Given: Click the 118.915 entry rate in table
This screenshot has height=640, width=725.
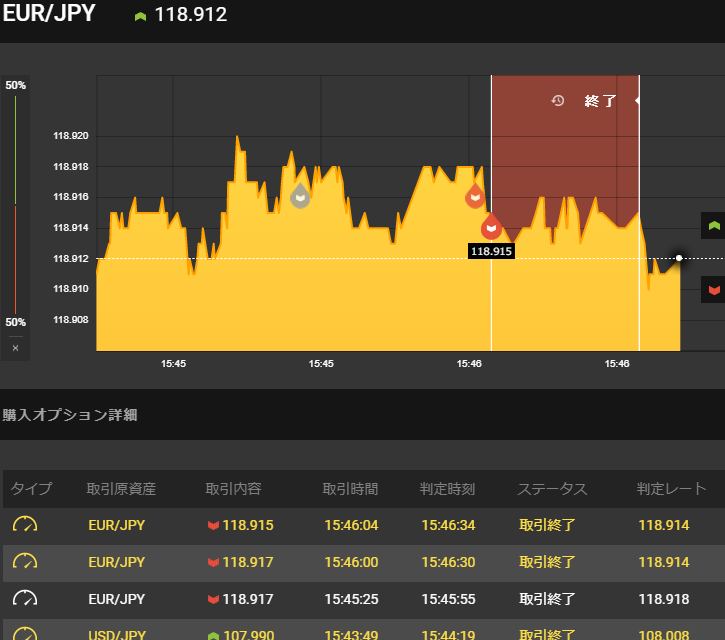Looking at the screenshot, I should click(248, 525).
